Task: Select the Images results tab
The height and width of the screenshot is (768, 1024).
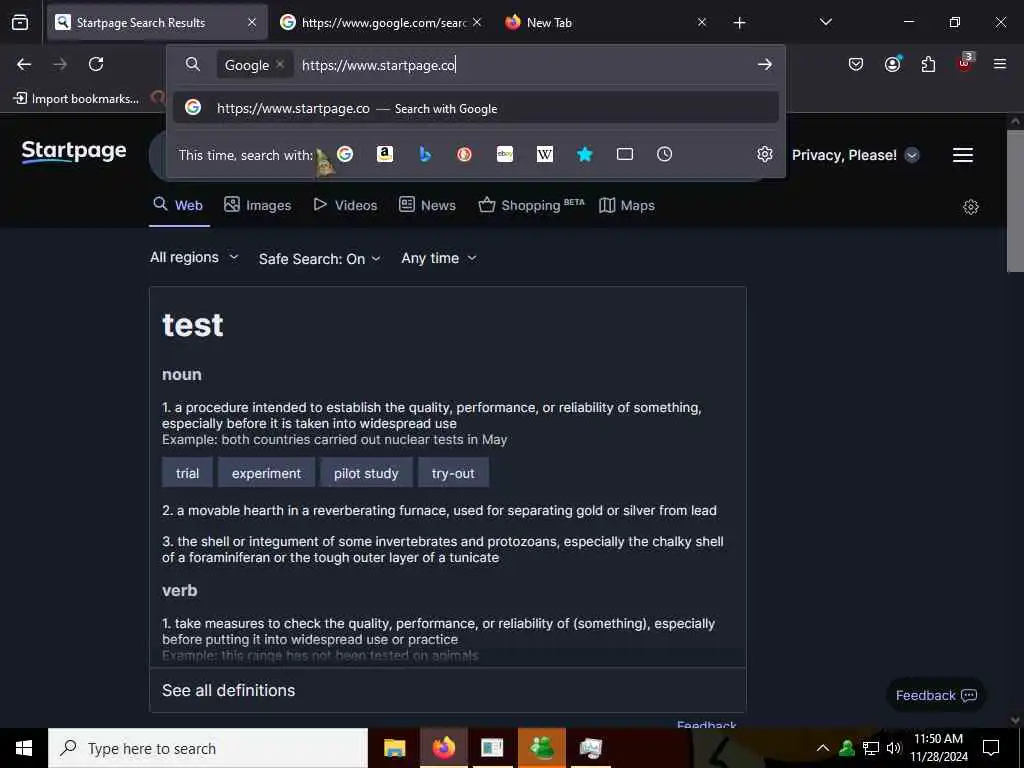Action: pyautogui.click(x=257, y=205)
